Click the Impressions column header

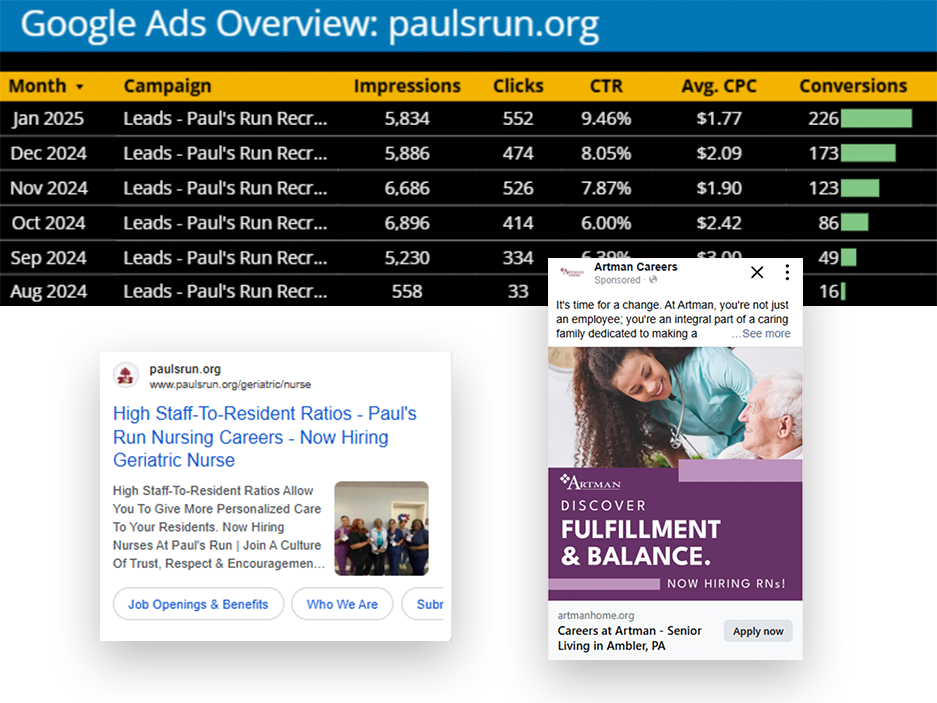[407, 86]
